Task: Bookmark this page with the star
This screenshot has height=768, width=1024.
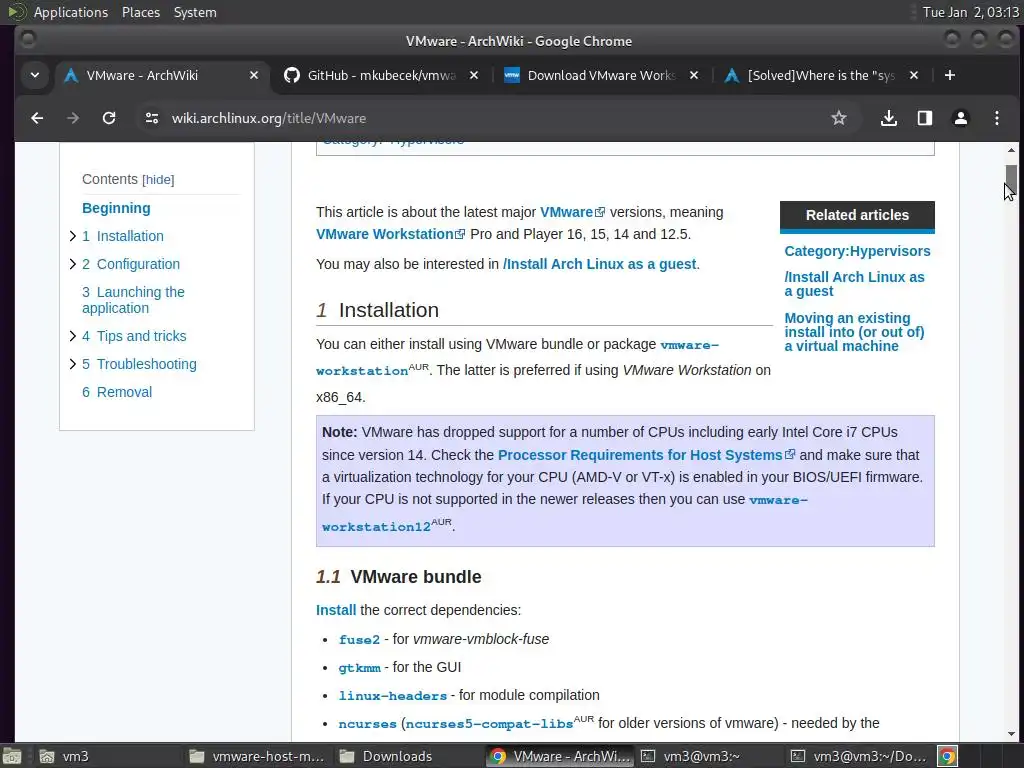Action: [x=839, y=118]
